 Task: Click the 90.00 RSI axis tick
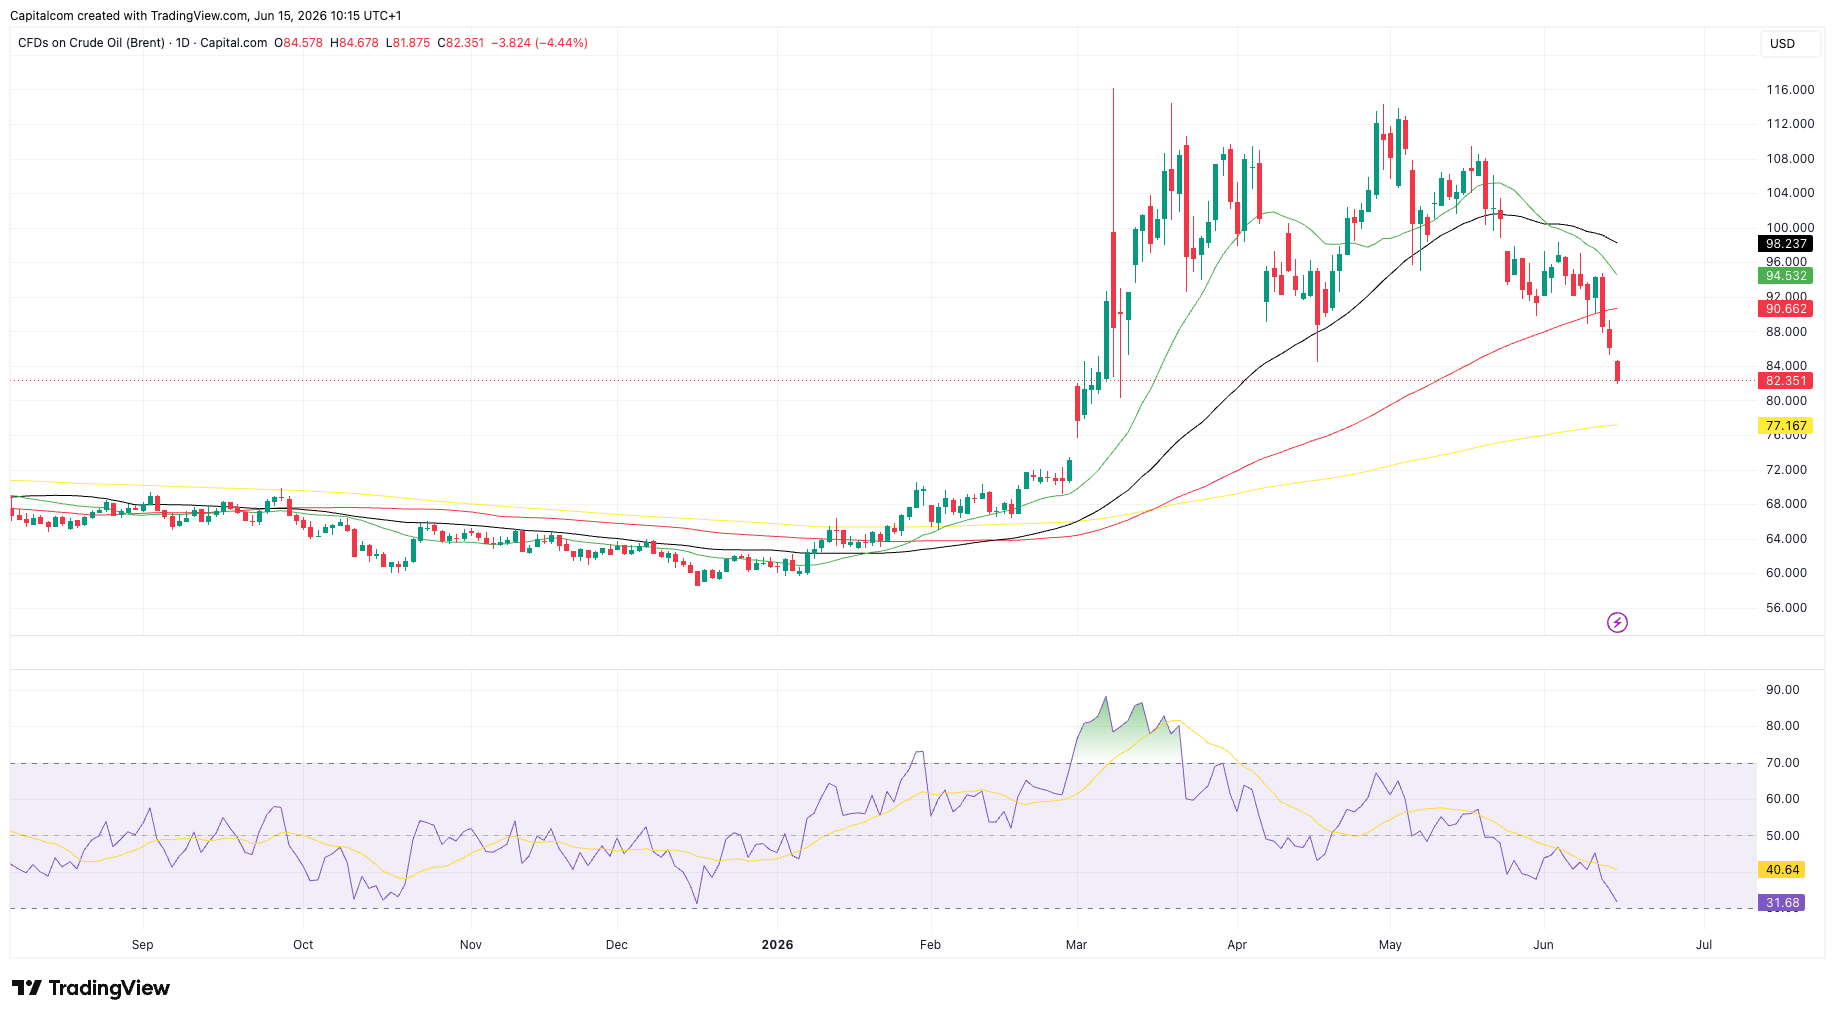pyautogui.click(x=1782, y=690)
